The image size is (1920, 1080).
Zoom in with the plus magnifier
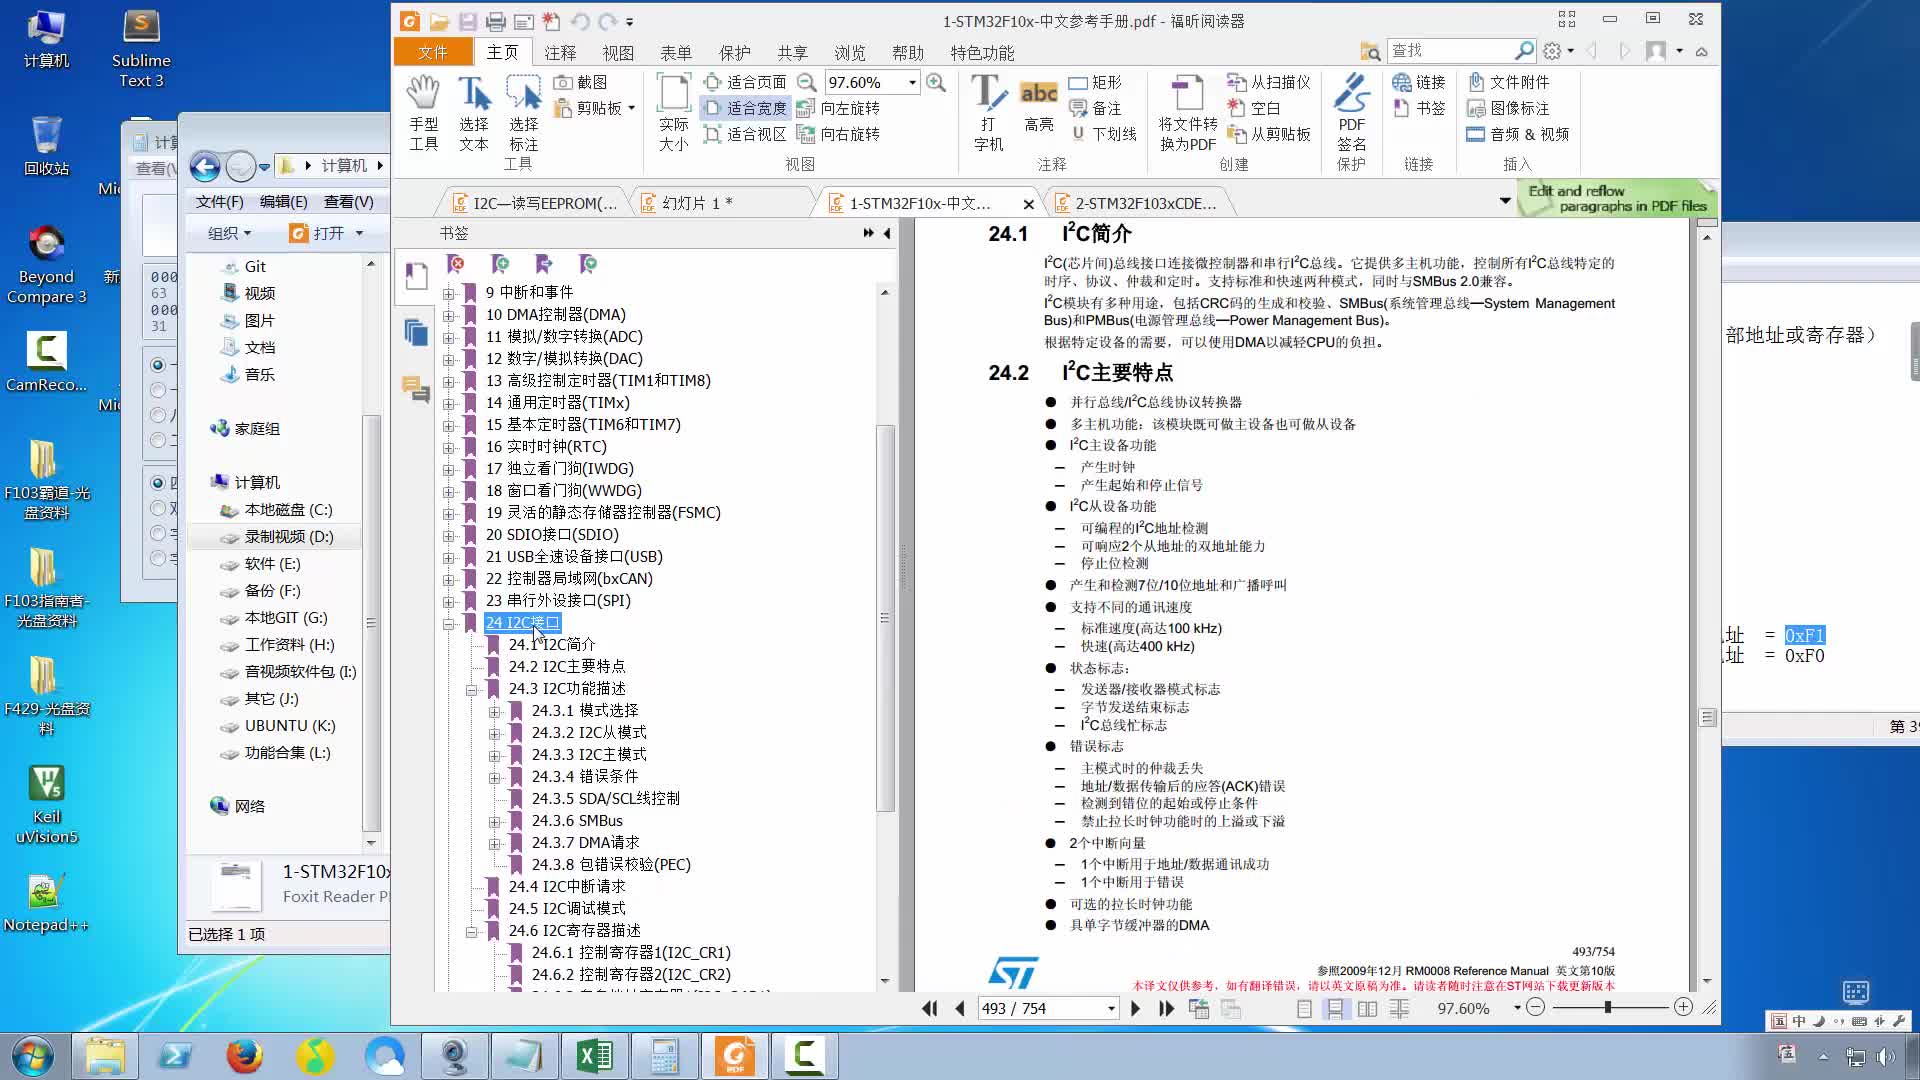tap(936, 82)
